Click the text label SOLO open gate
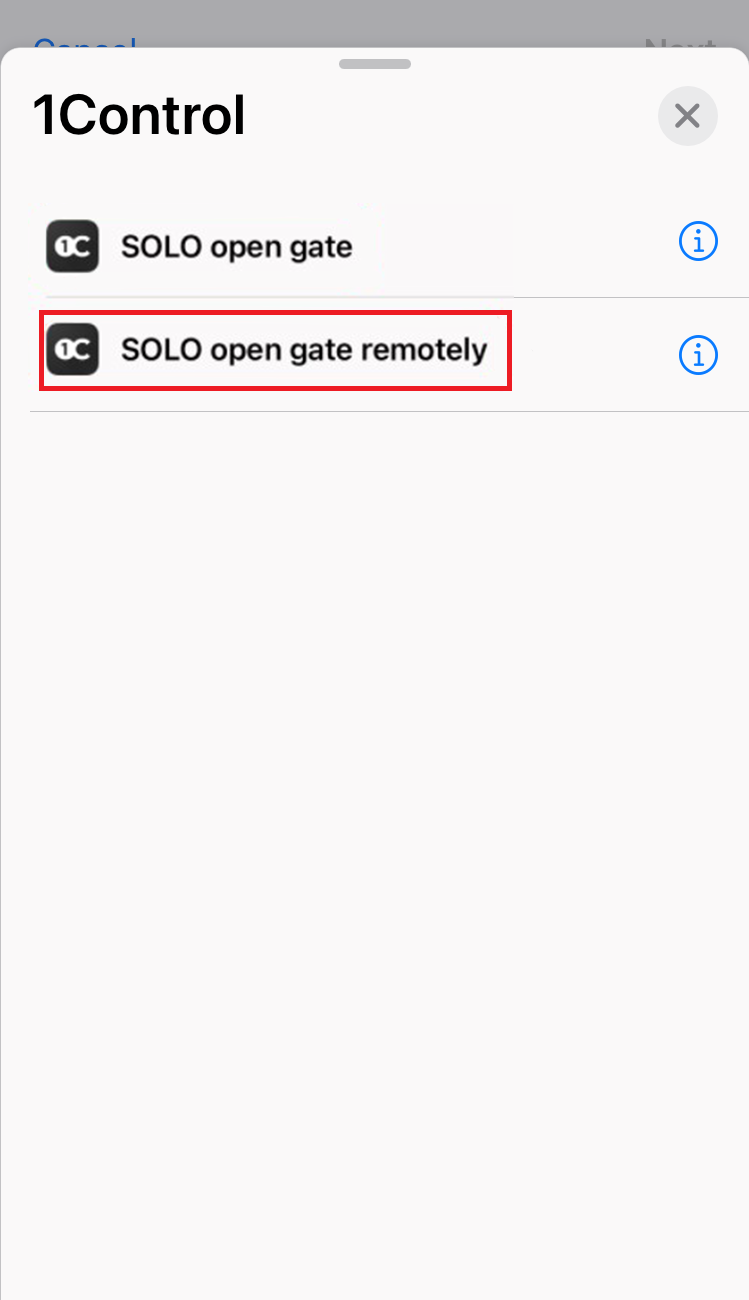Viewport: 749px width, 1300px height. pyautogui.click(x=237, y=247)
